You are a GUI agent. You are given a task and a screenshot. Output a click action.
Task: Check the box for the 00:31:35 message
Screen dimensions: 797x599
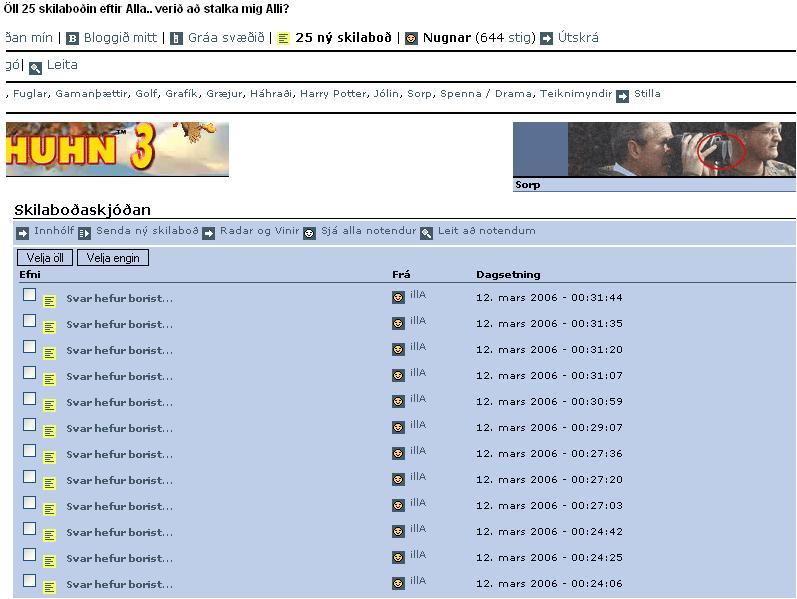[x=29, y=321]
